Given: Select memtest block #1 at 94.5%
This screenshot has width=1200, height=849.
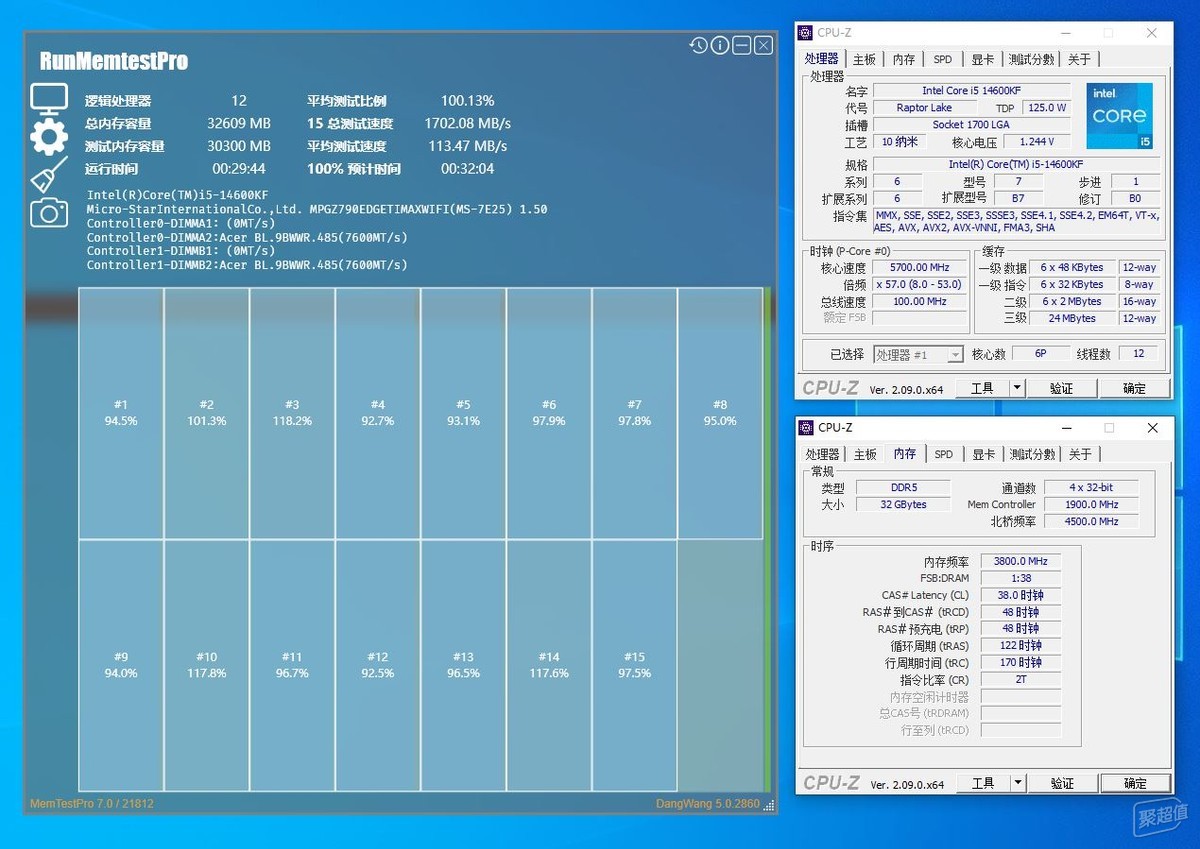Looking at the screenshot, I should [121, 413].
